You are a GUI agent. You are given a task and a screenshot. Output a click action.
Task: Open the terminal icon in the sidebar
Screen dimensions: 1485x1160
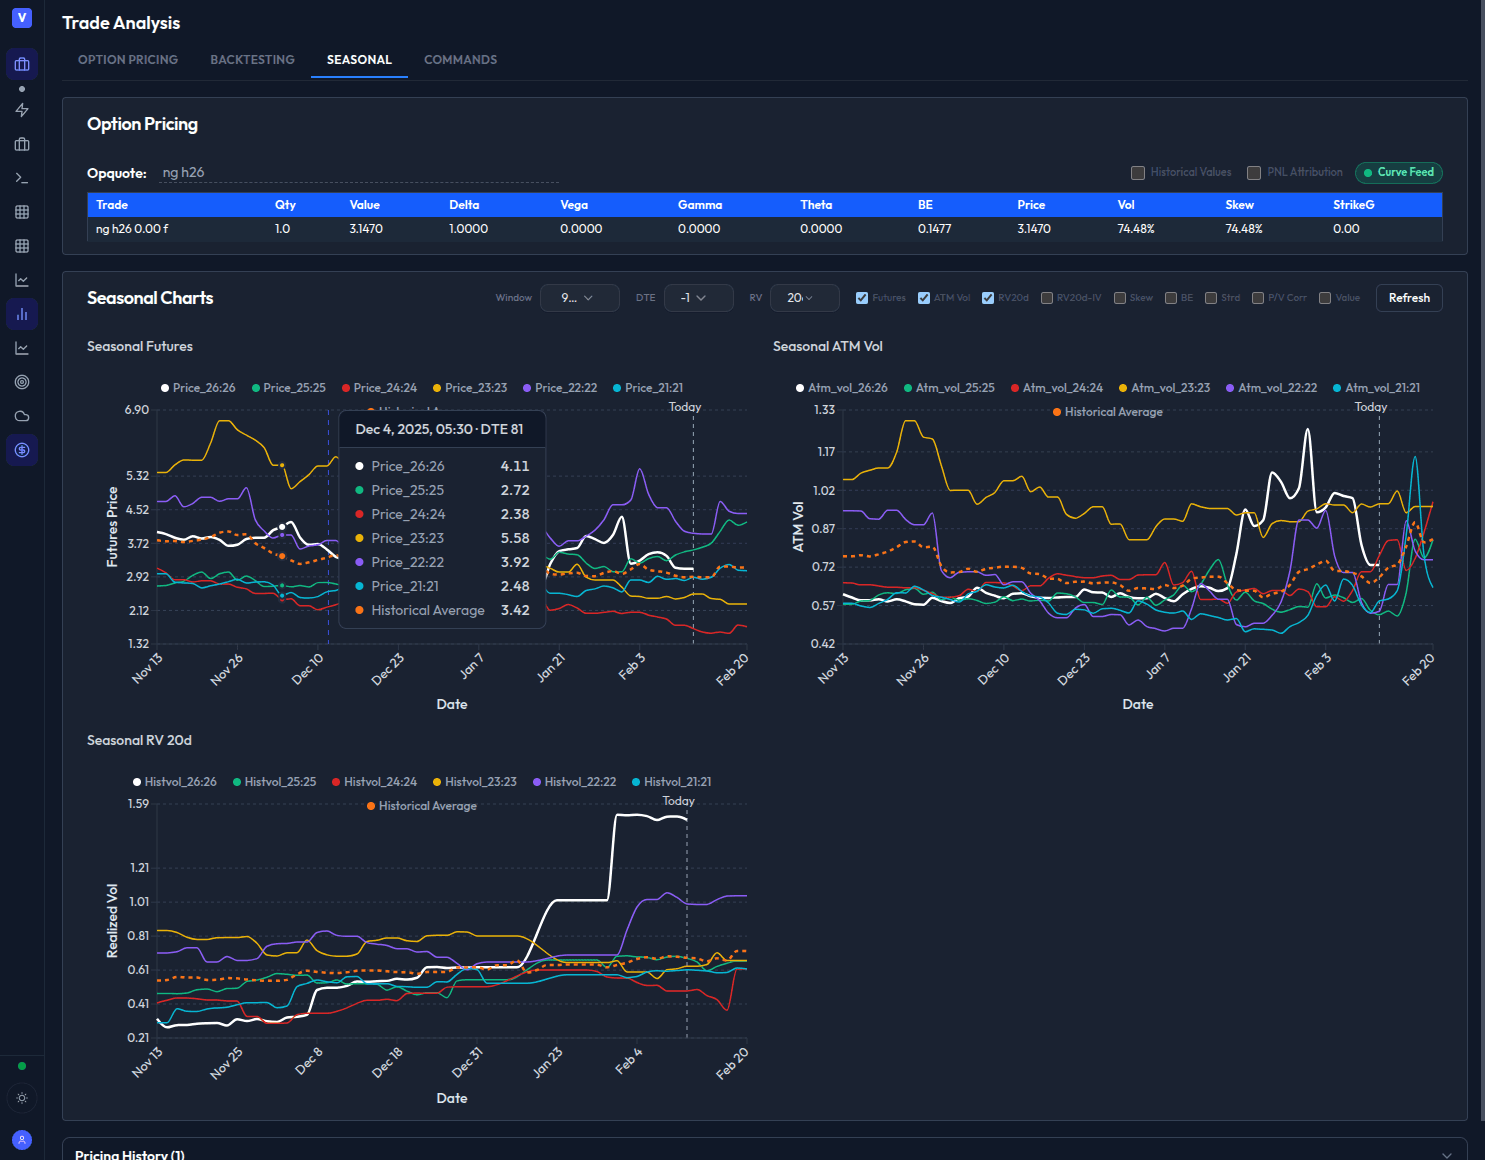pos(22,177)
